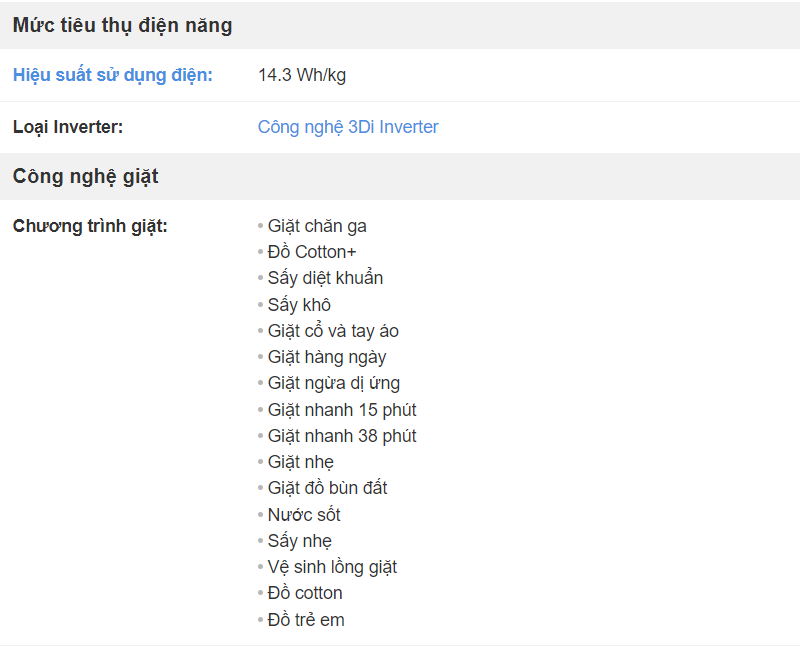803x647 pixels.
Task: Select the Giặt chăn ga item
Action: (x=317, y=226)
